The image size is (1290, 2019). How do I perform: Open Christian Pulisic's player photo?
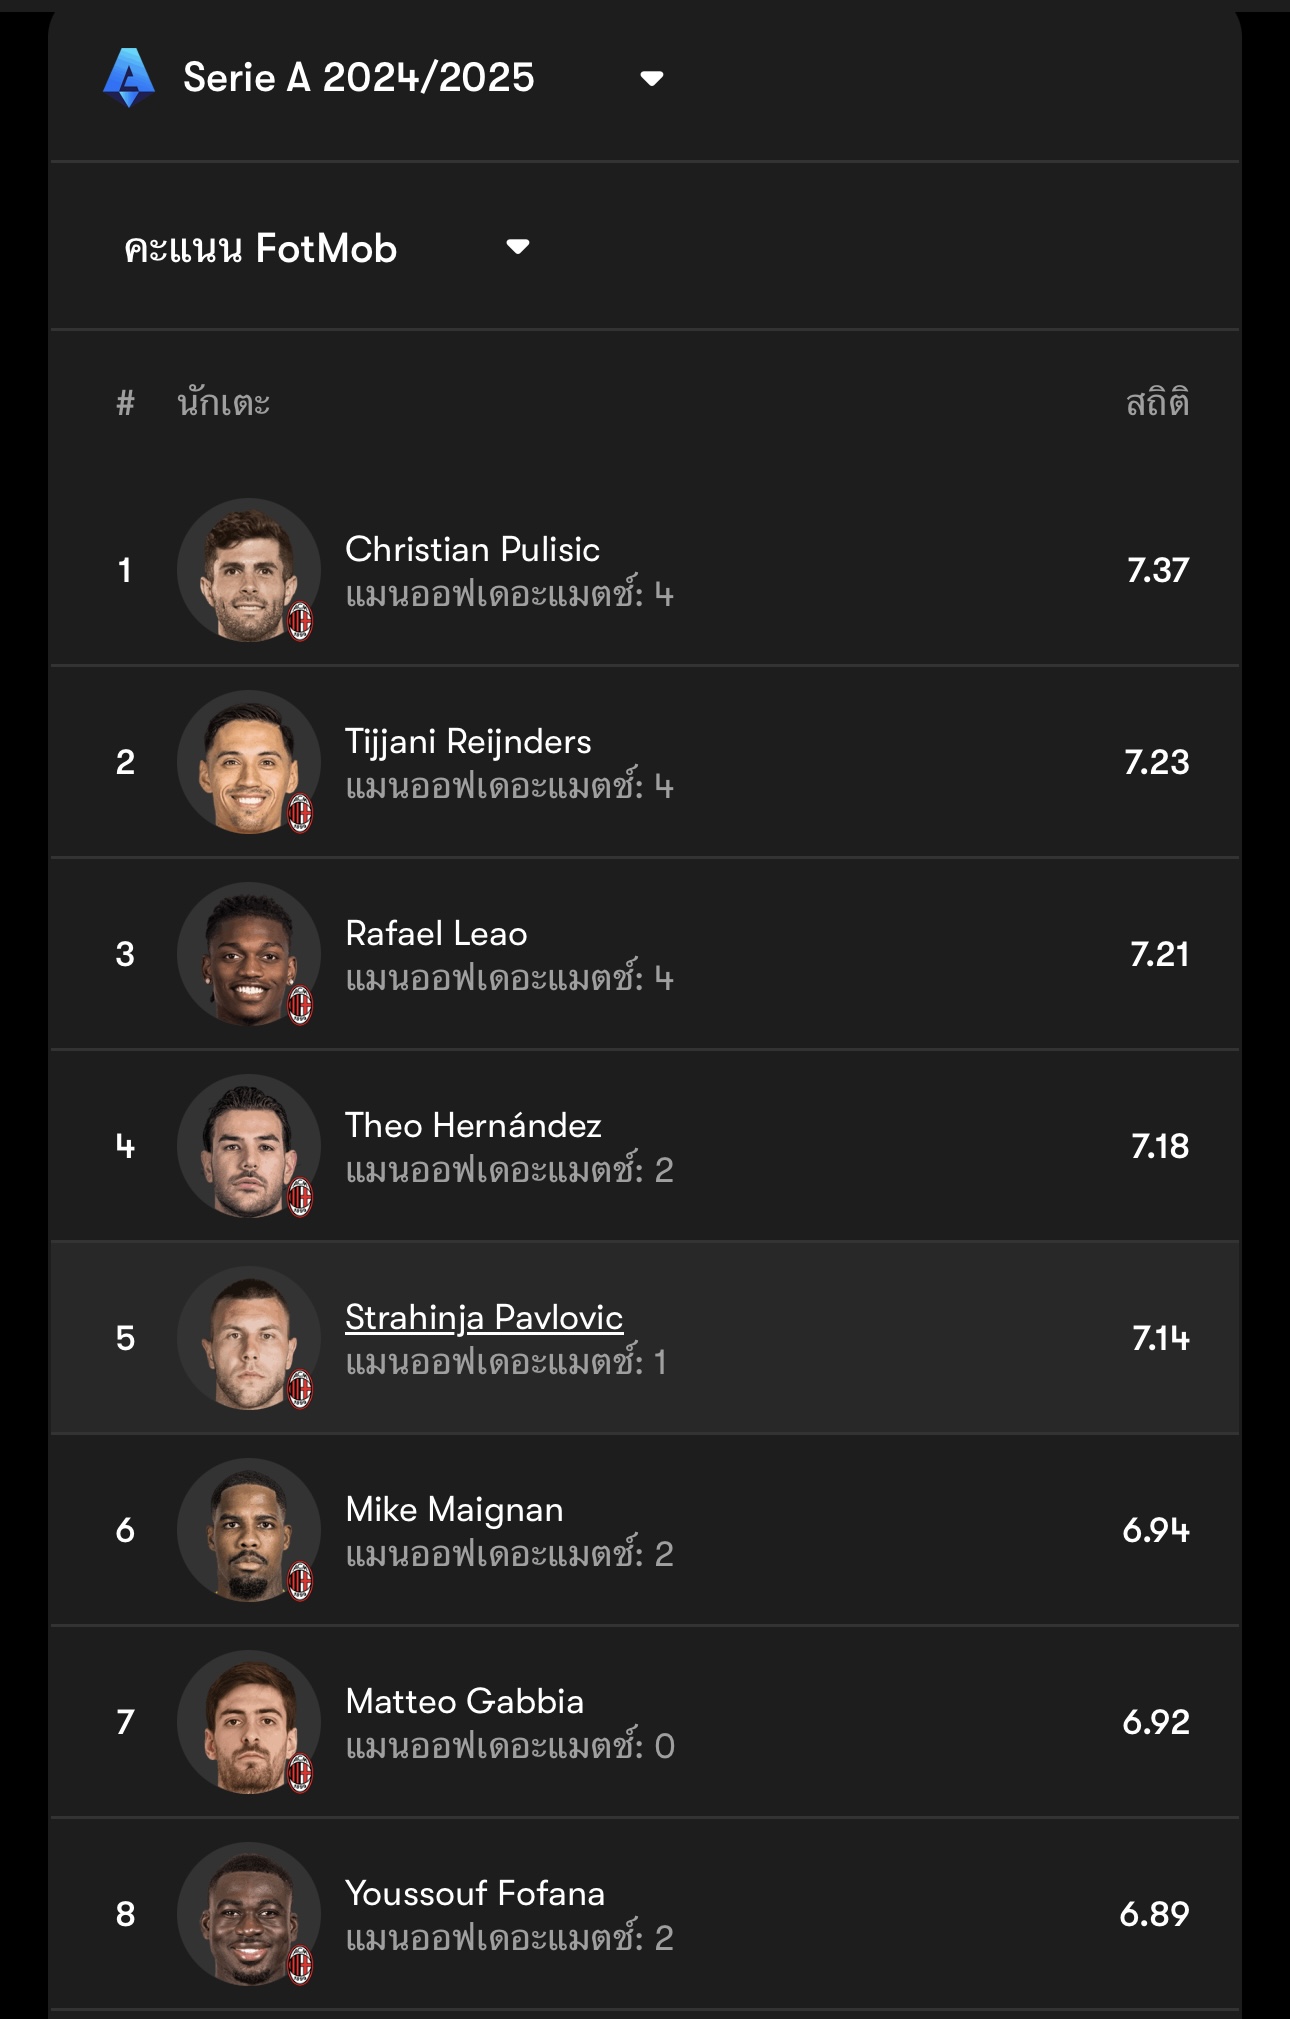tap(247, 568)
